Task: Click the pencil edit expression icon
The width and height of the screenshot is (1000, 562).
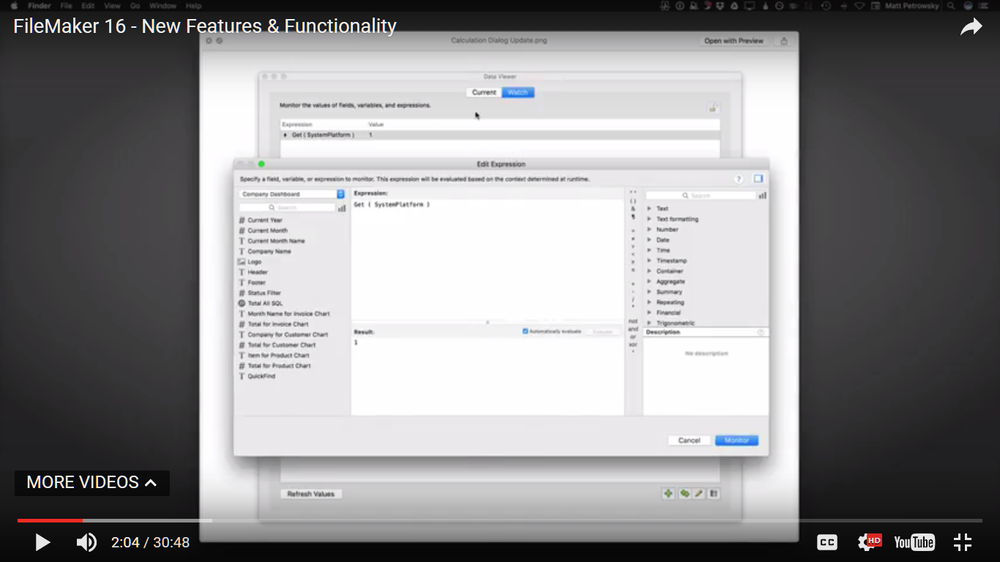Action: coord(699,494)
